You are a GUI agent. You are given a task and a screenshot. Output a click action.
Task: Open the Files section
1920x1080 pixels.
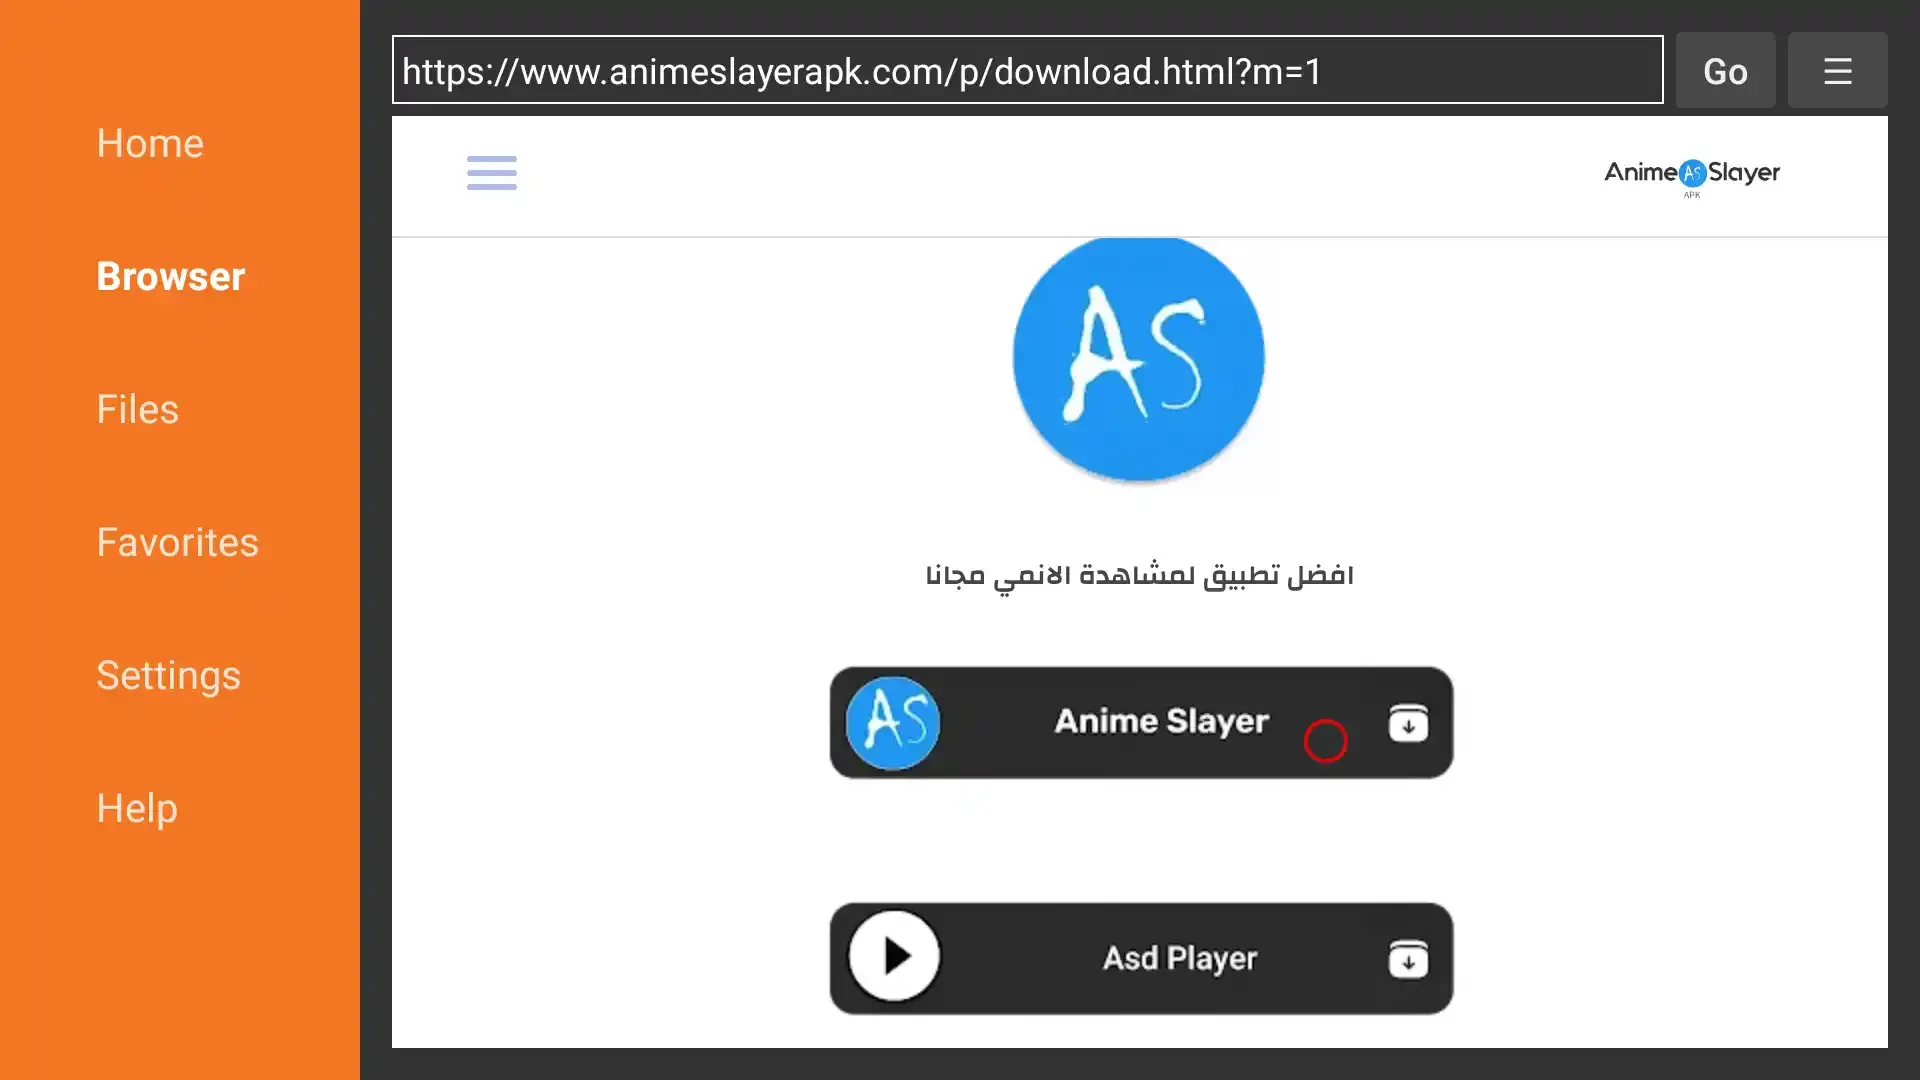click(138, 409)
